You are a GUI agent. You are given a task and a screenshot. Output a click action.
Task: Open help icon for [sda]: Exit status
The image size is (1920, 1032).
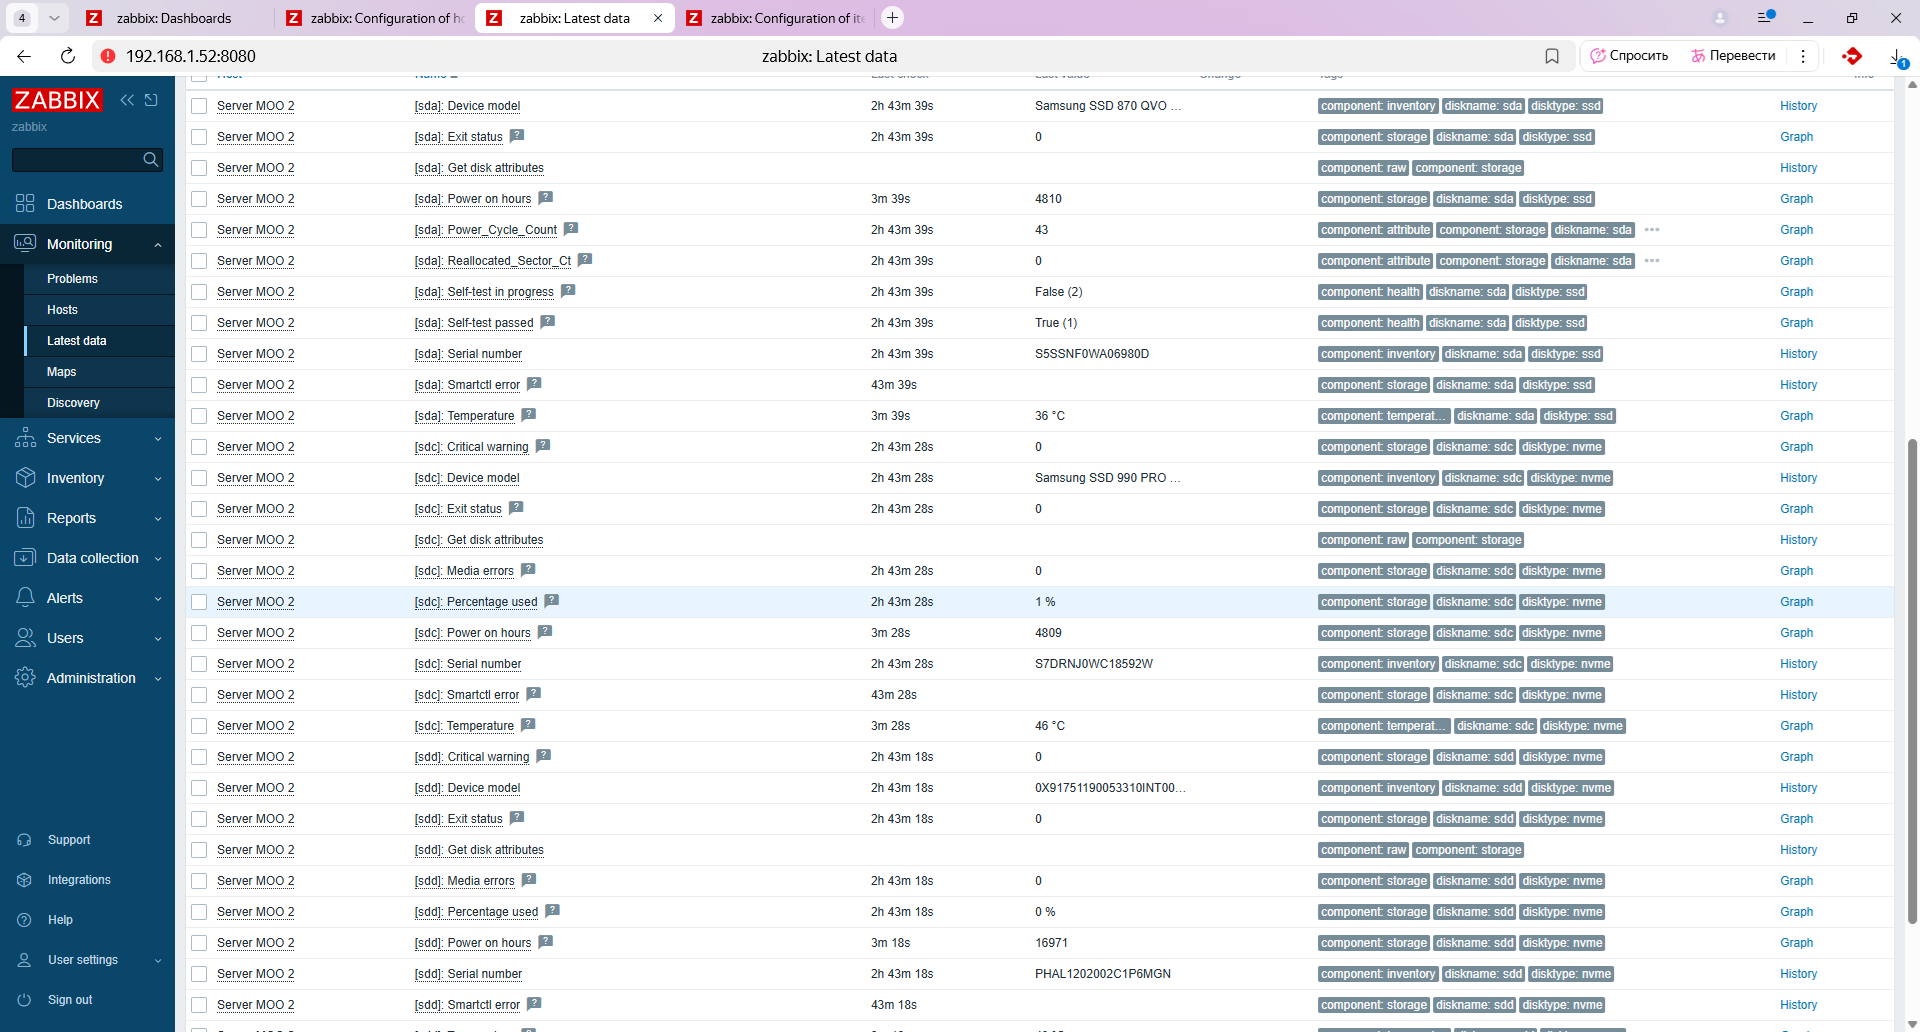[x=516, y=136]
